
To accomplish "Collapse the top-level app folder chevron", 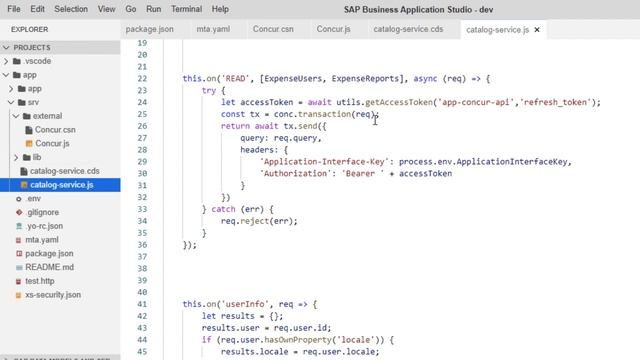I will 6,75.
